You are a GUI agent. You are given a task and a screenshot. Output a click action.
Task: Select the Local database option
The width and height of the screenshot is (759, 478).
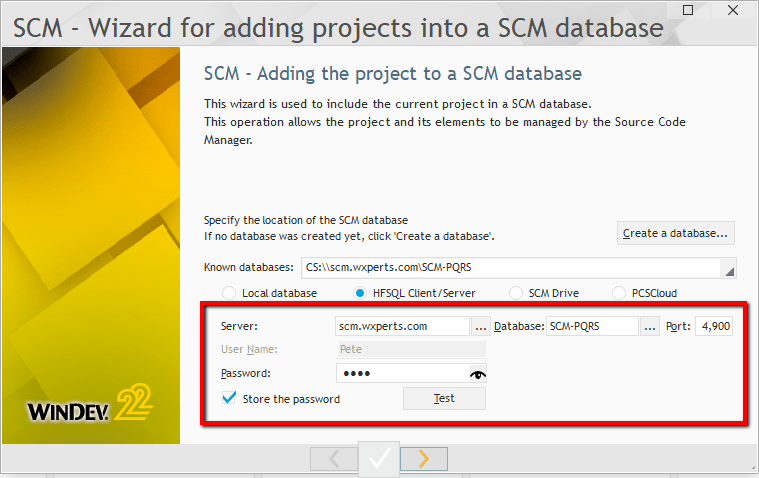tap(229, 293)
